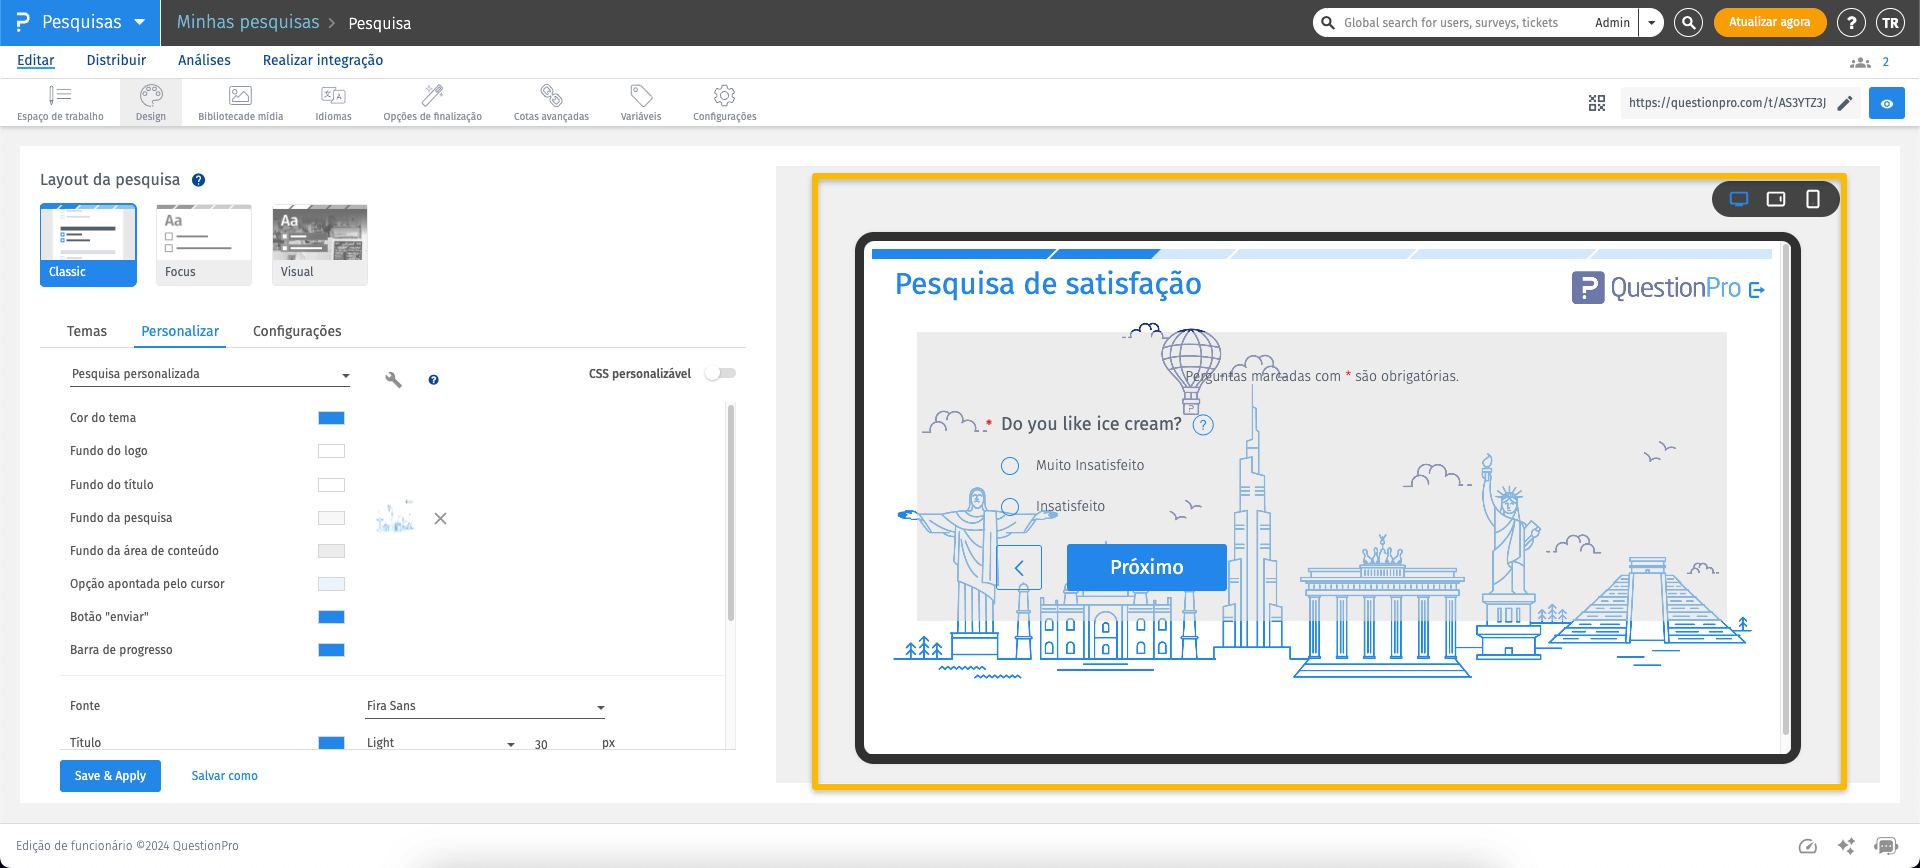Image resolution: width=1920 pixels, height=868 pixels.
Task: Open the TR user profile avatar
Action: [1890, 22]
